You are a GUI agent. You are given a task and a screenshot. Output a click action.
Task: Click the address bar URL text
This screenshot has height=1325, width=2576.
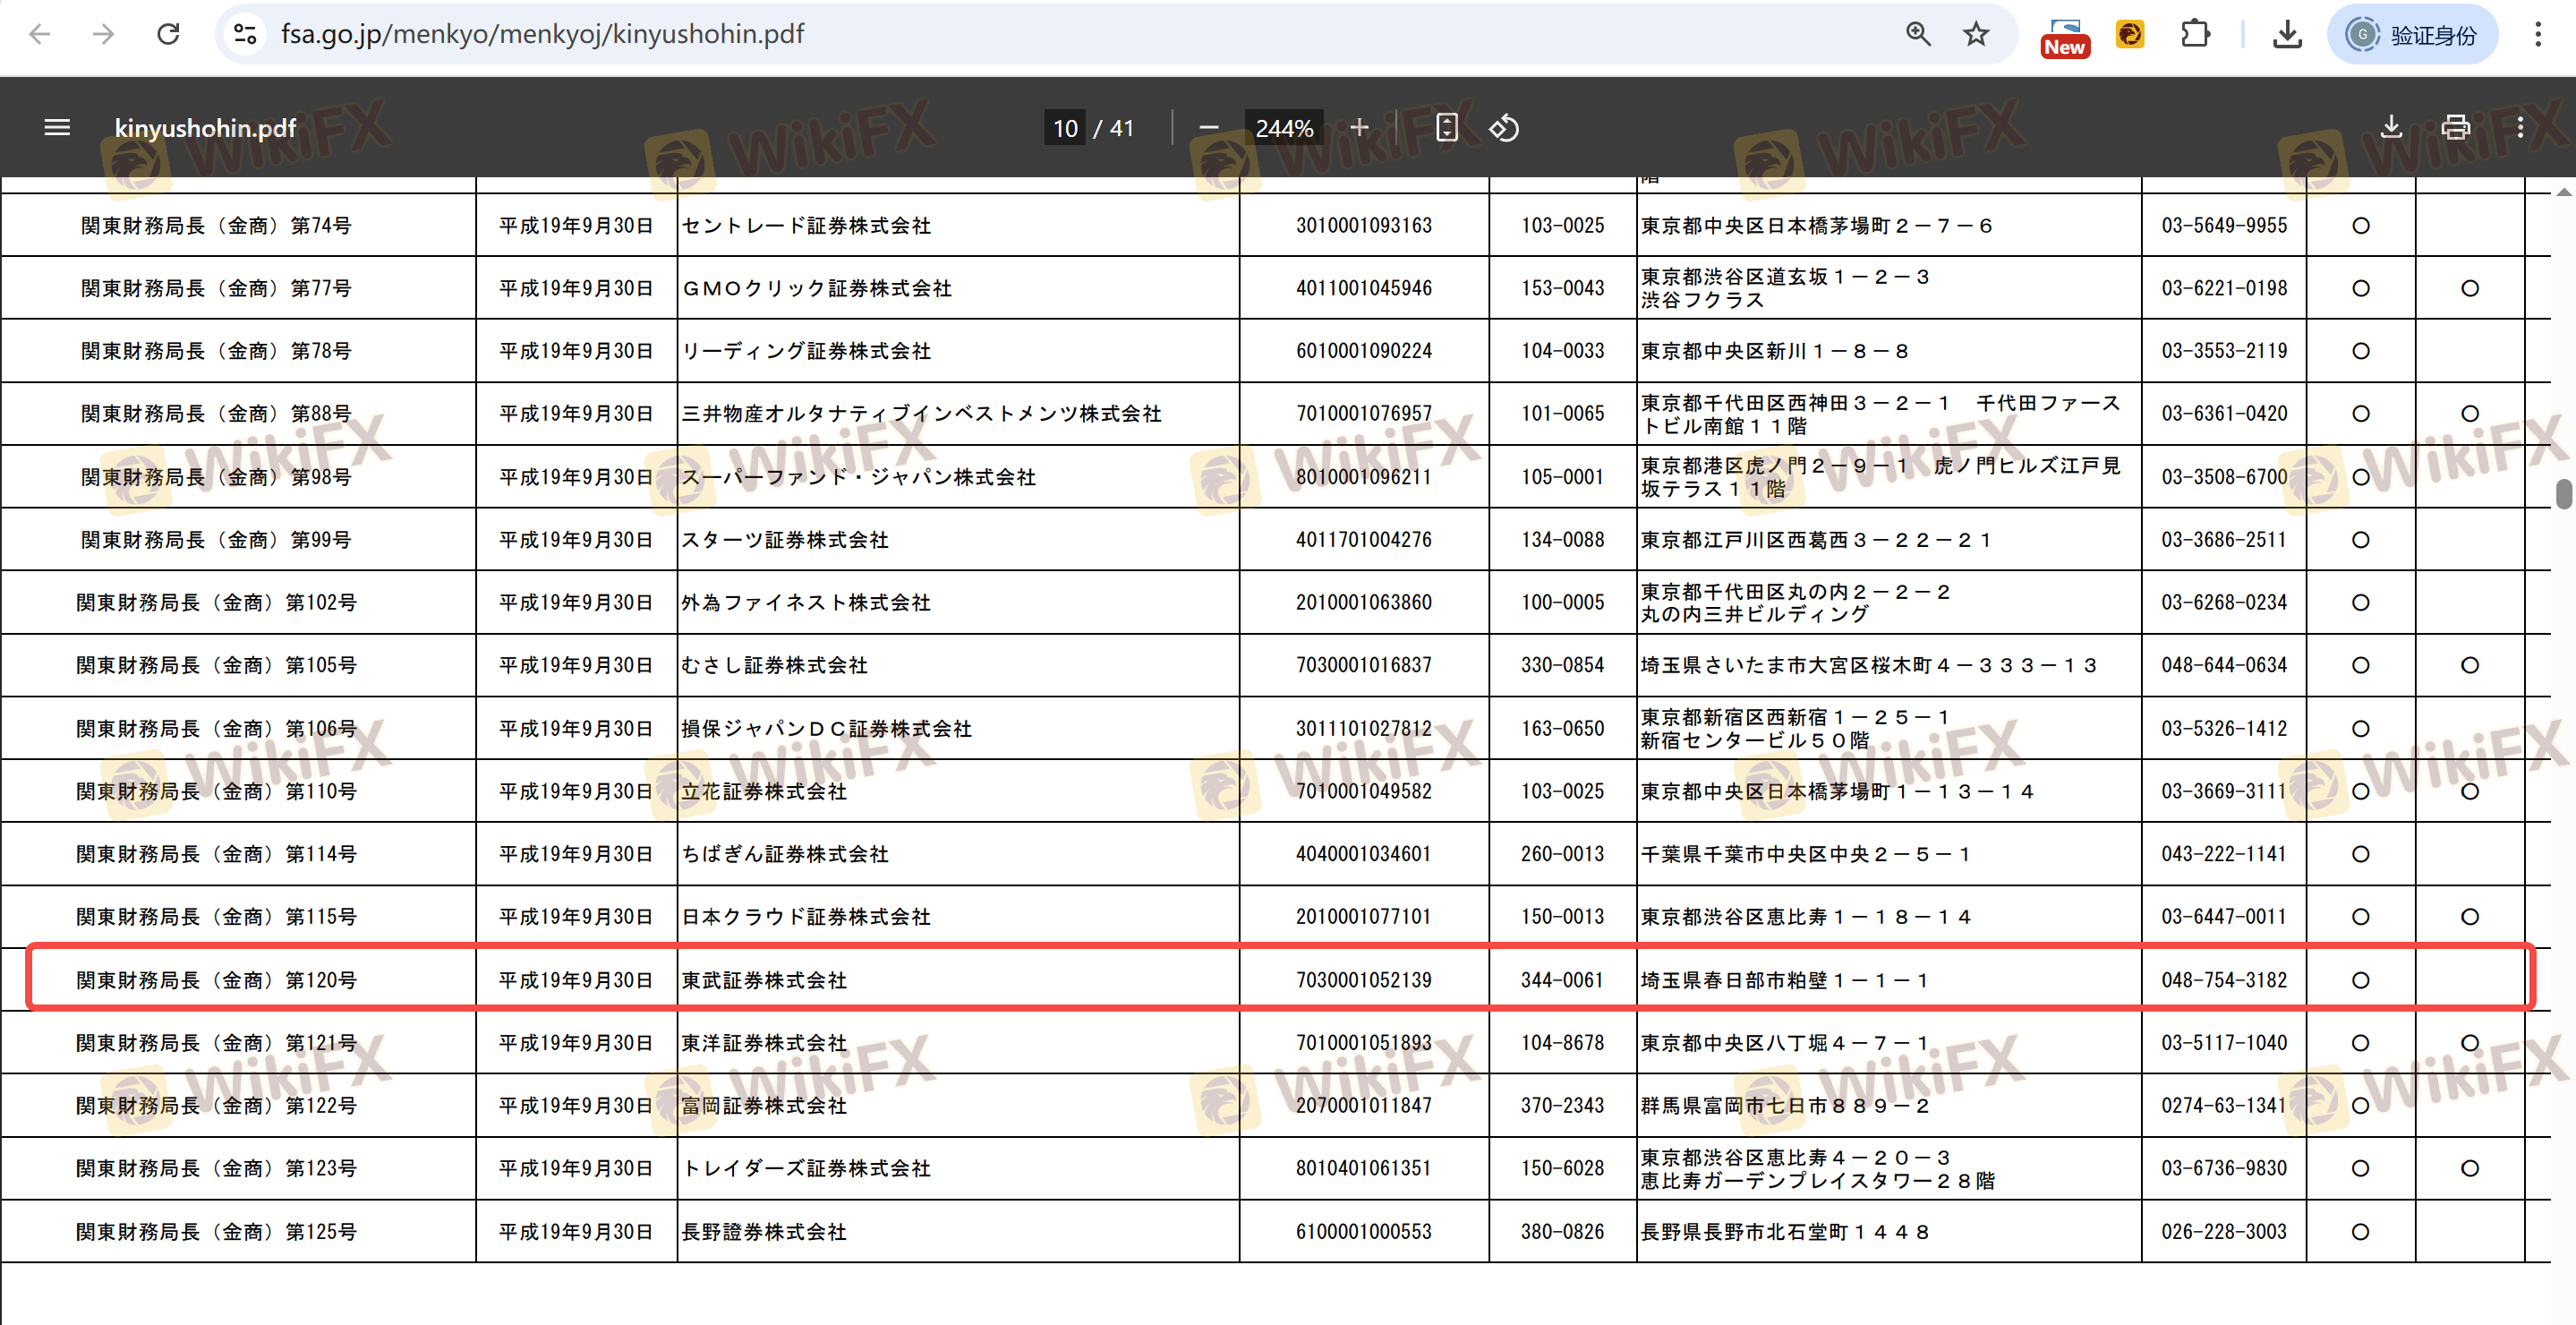542,34
